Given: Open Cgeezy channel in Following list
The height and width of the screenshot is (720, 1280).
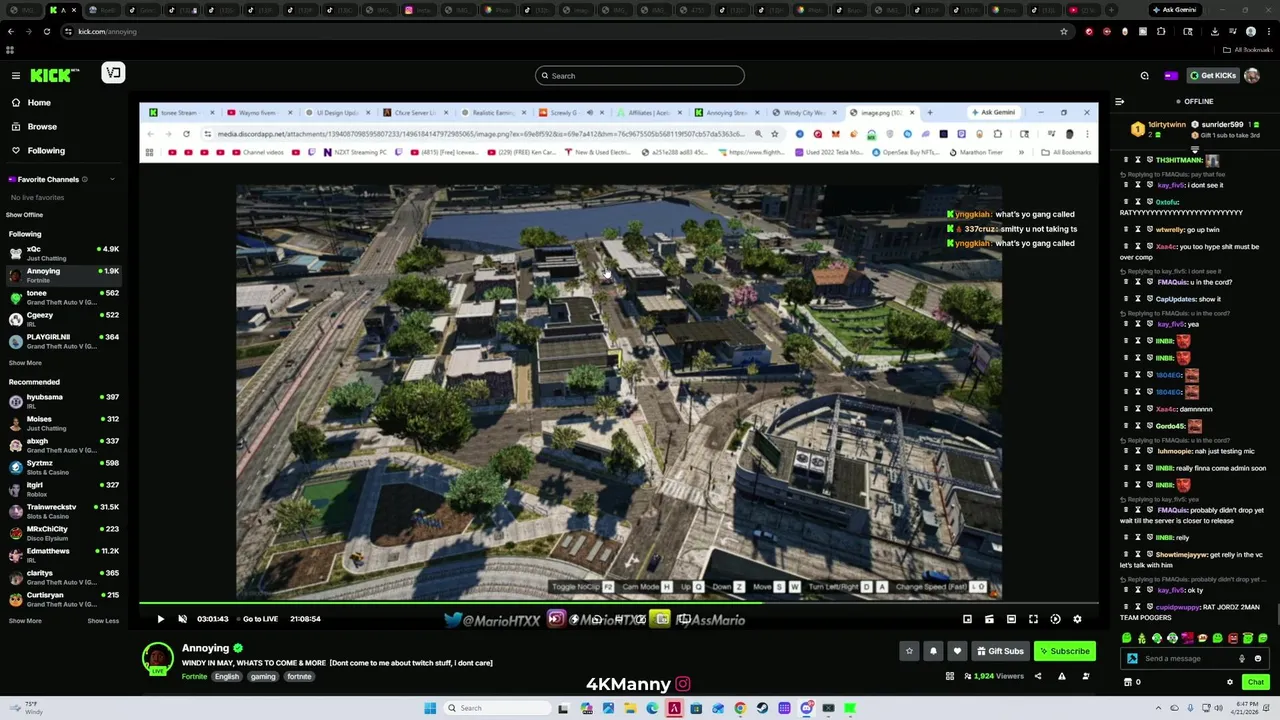Looking at the screenshot, I should tap(64, 319).
